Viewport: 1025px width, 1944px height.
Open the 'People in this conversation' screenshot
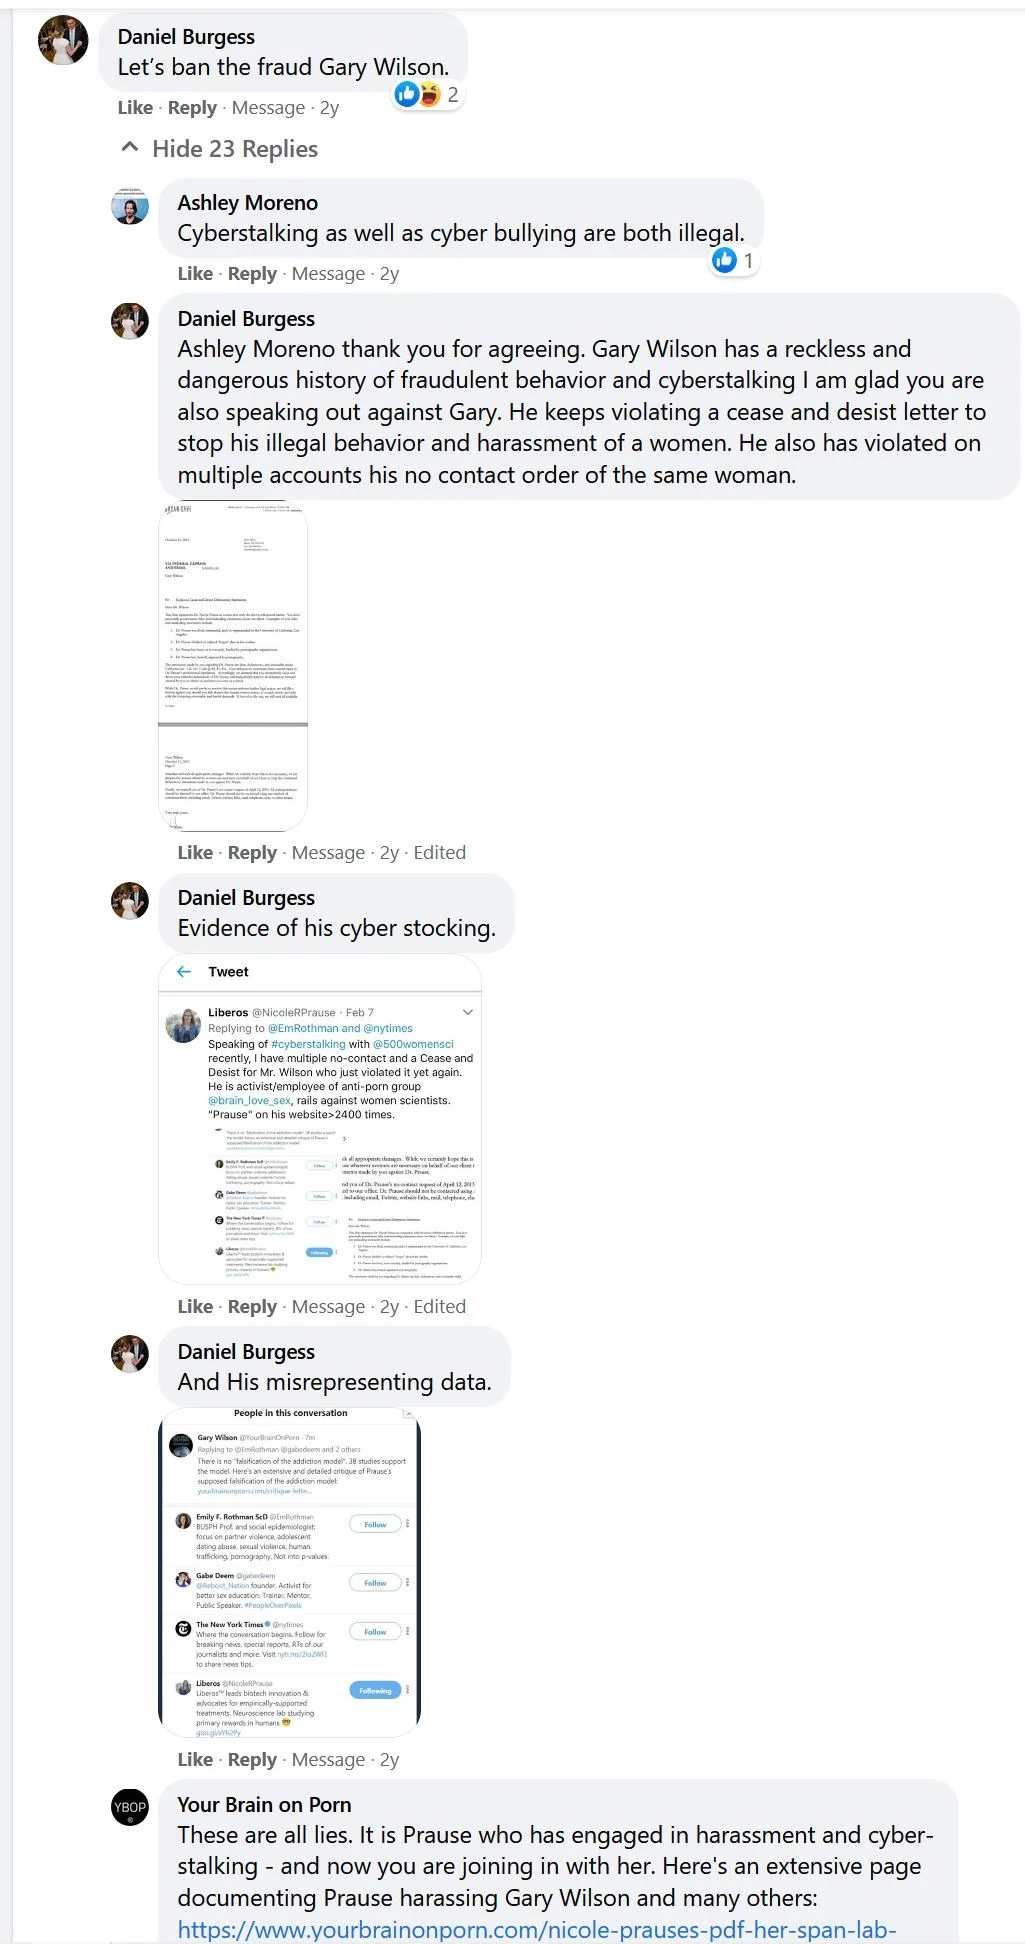(289, 1572)
